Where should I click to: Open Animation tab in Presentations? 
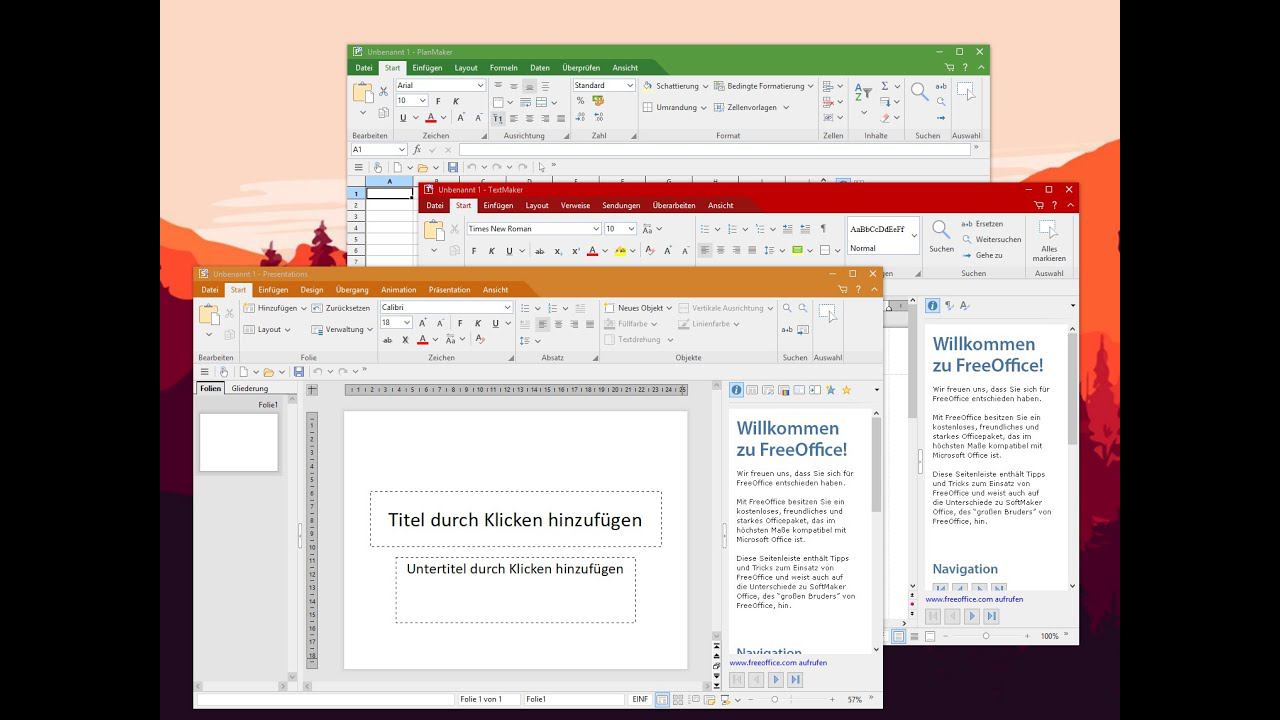(398, 290)
